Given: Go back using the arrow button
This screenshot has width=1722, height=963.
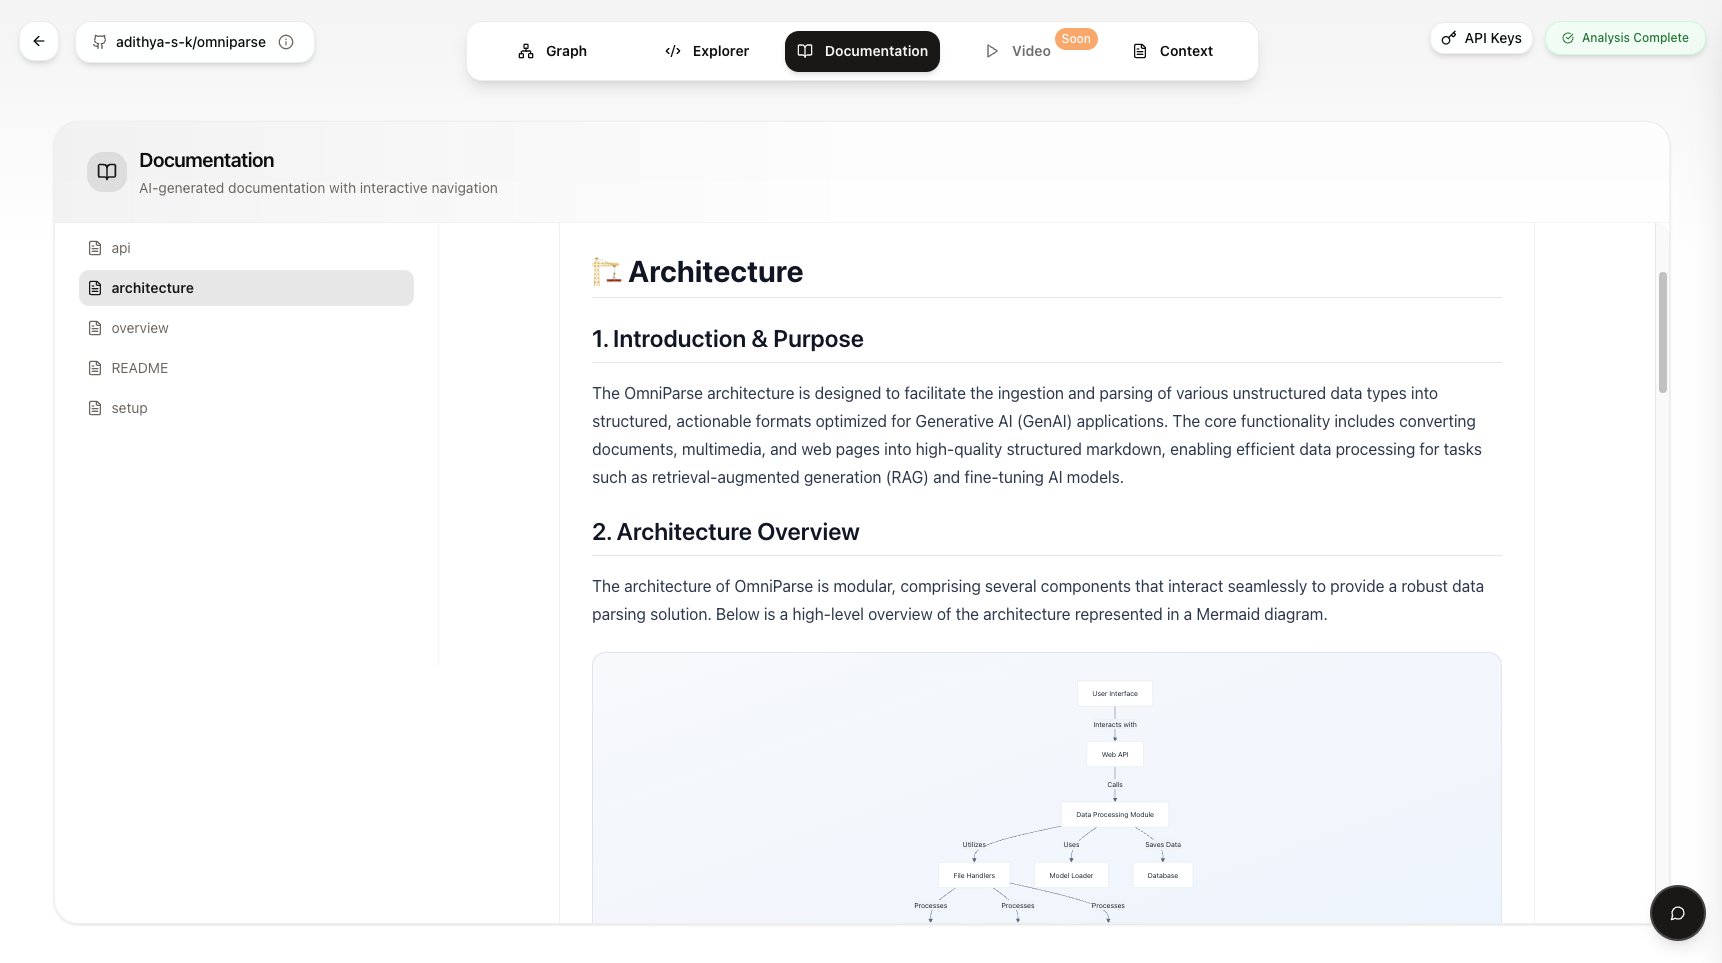Looking at the screenshot, I should point(39,41).
